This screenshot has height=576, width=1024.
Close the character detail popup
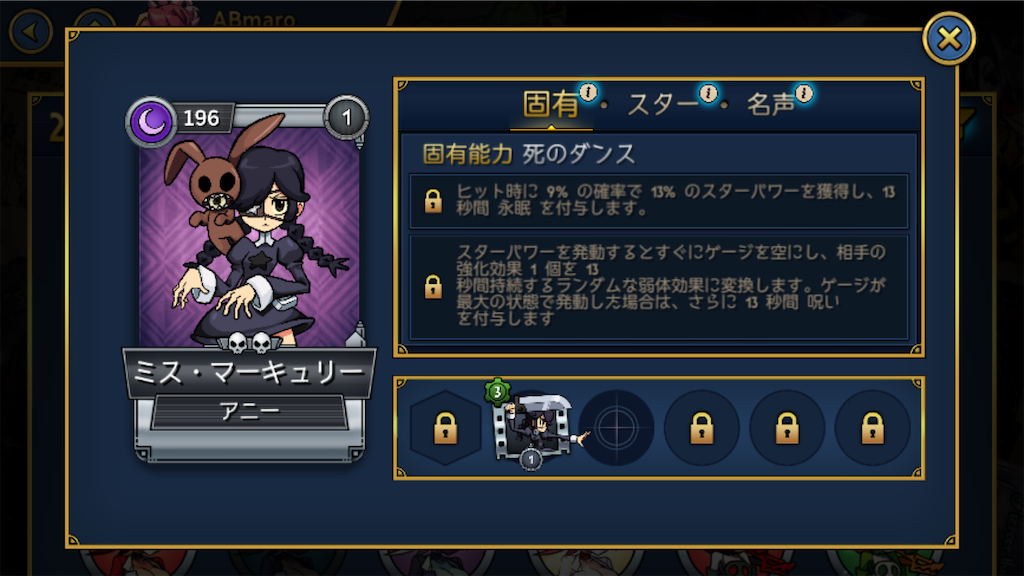tap(949, 39)
